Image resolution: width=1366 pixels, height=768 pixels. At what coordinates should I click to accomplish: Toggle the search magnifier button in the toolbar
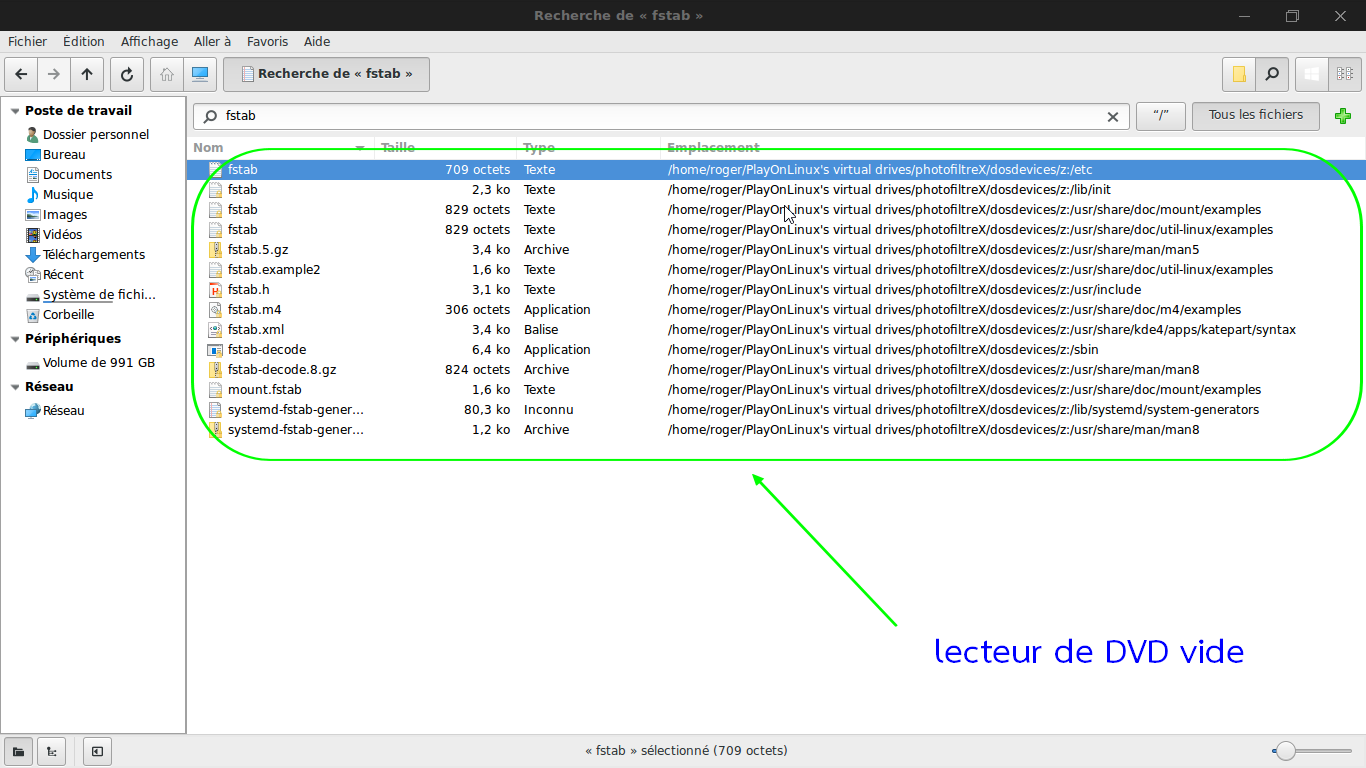(x=1271, y=74)
